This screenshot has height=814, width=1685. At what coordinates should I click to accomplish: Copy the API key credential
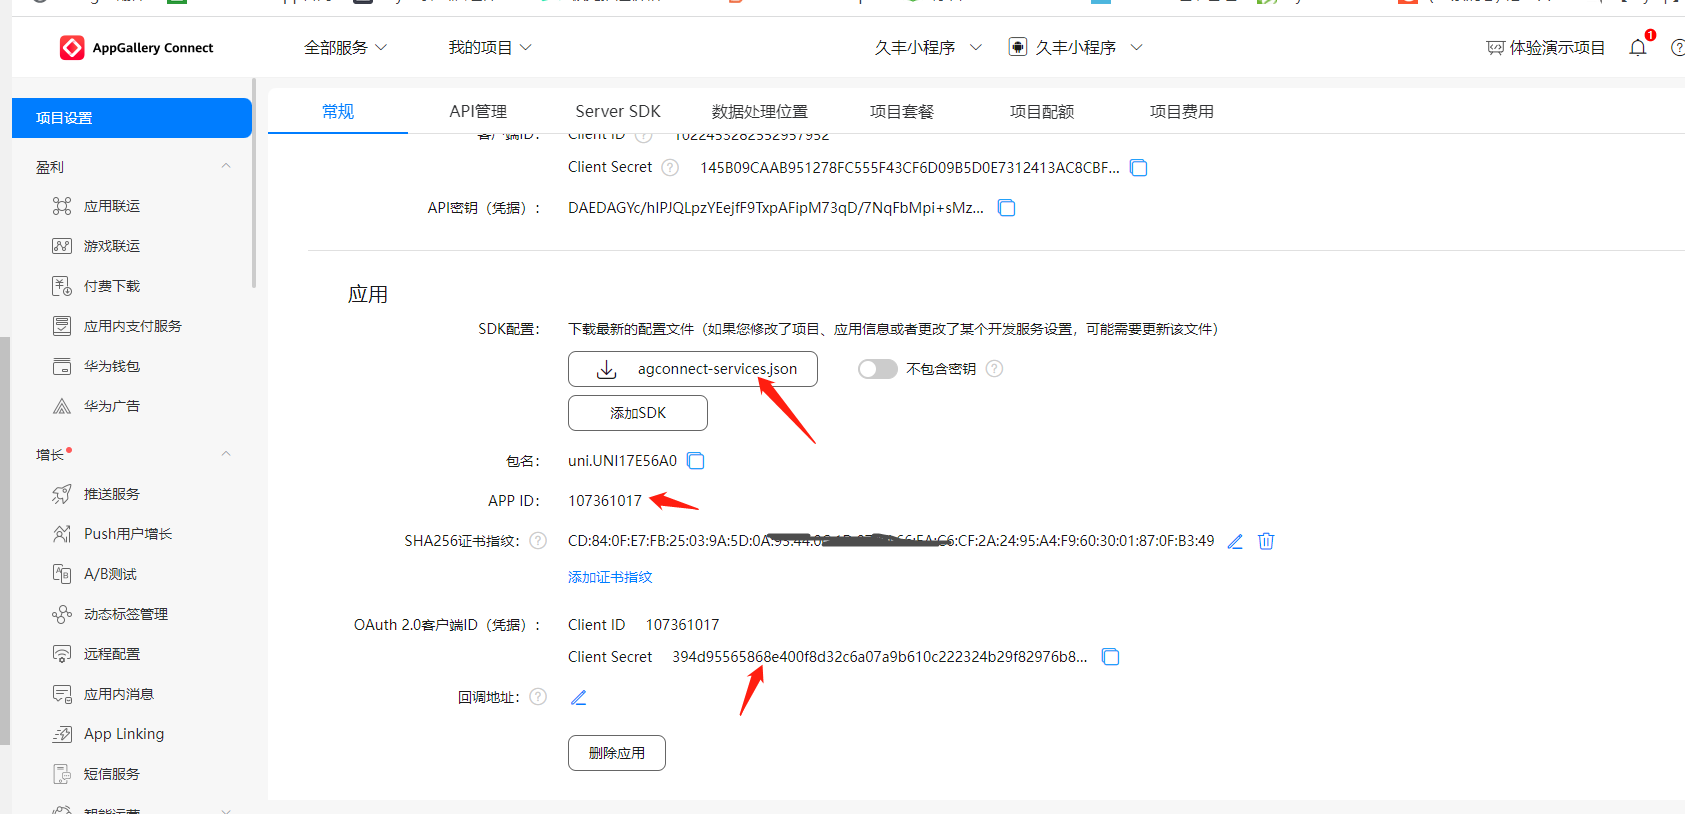(1007, 208)
